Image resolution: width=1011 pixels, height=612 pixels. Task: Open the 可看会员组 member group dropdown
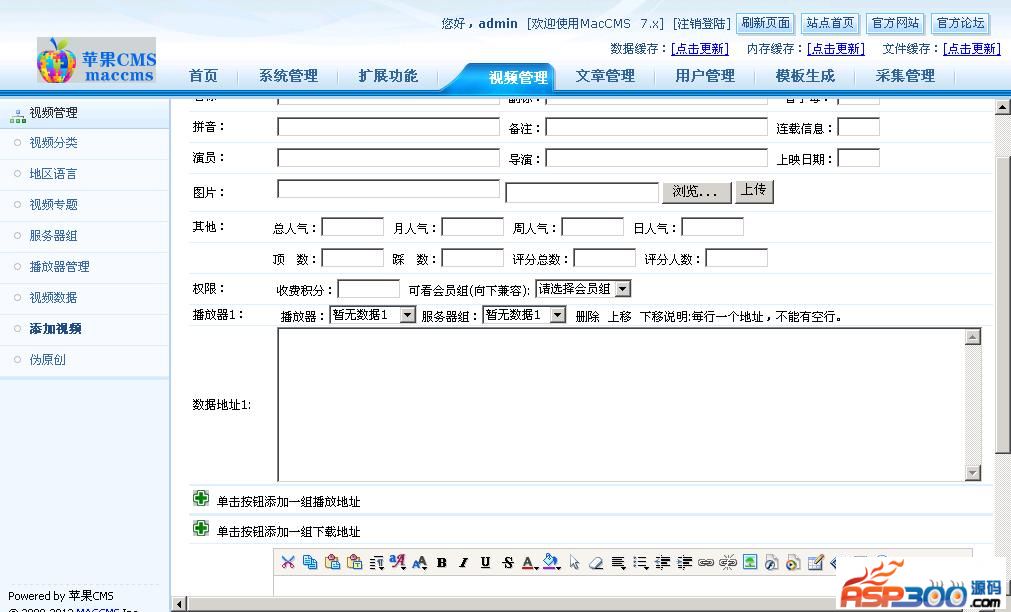point(583,289)
